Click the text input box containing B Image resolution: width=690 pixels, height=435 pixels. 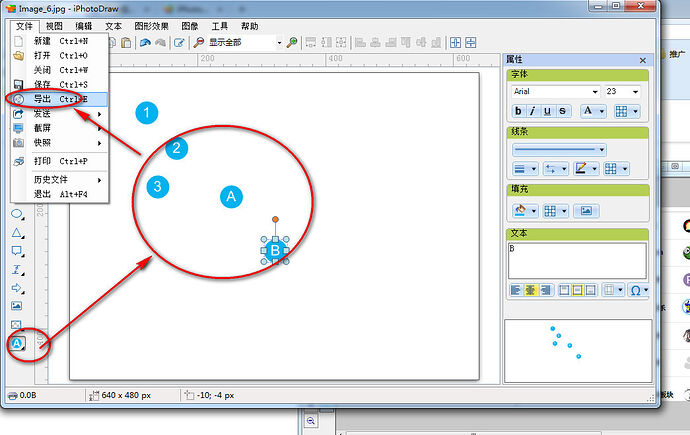pos(577,260)
